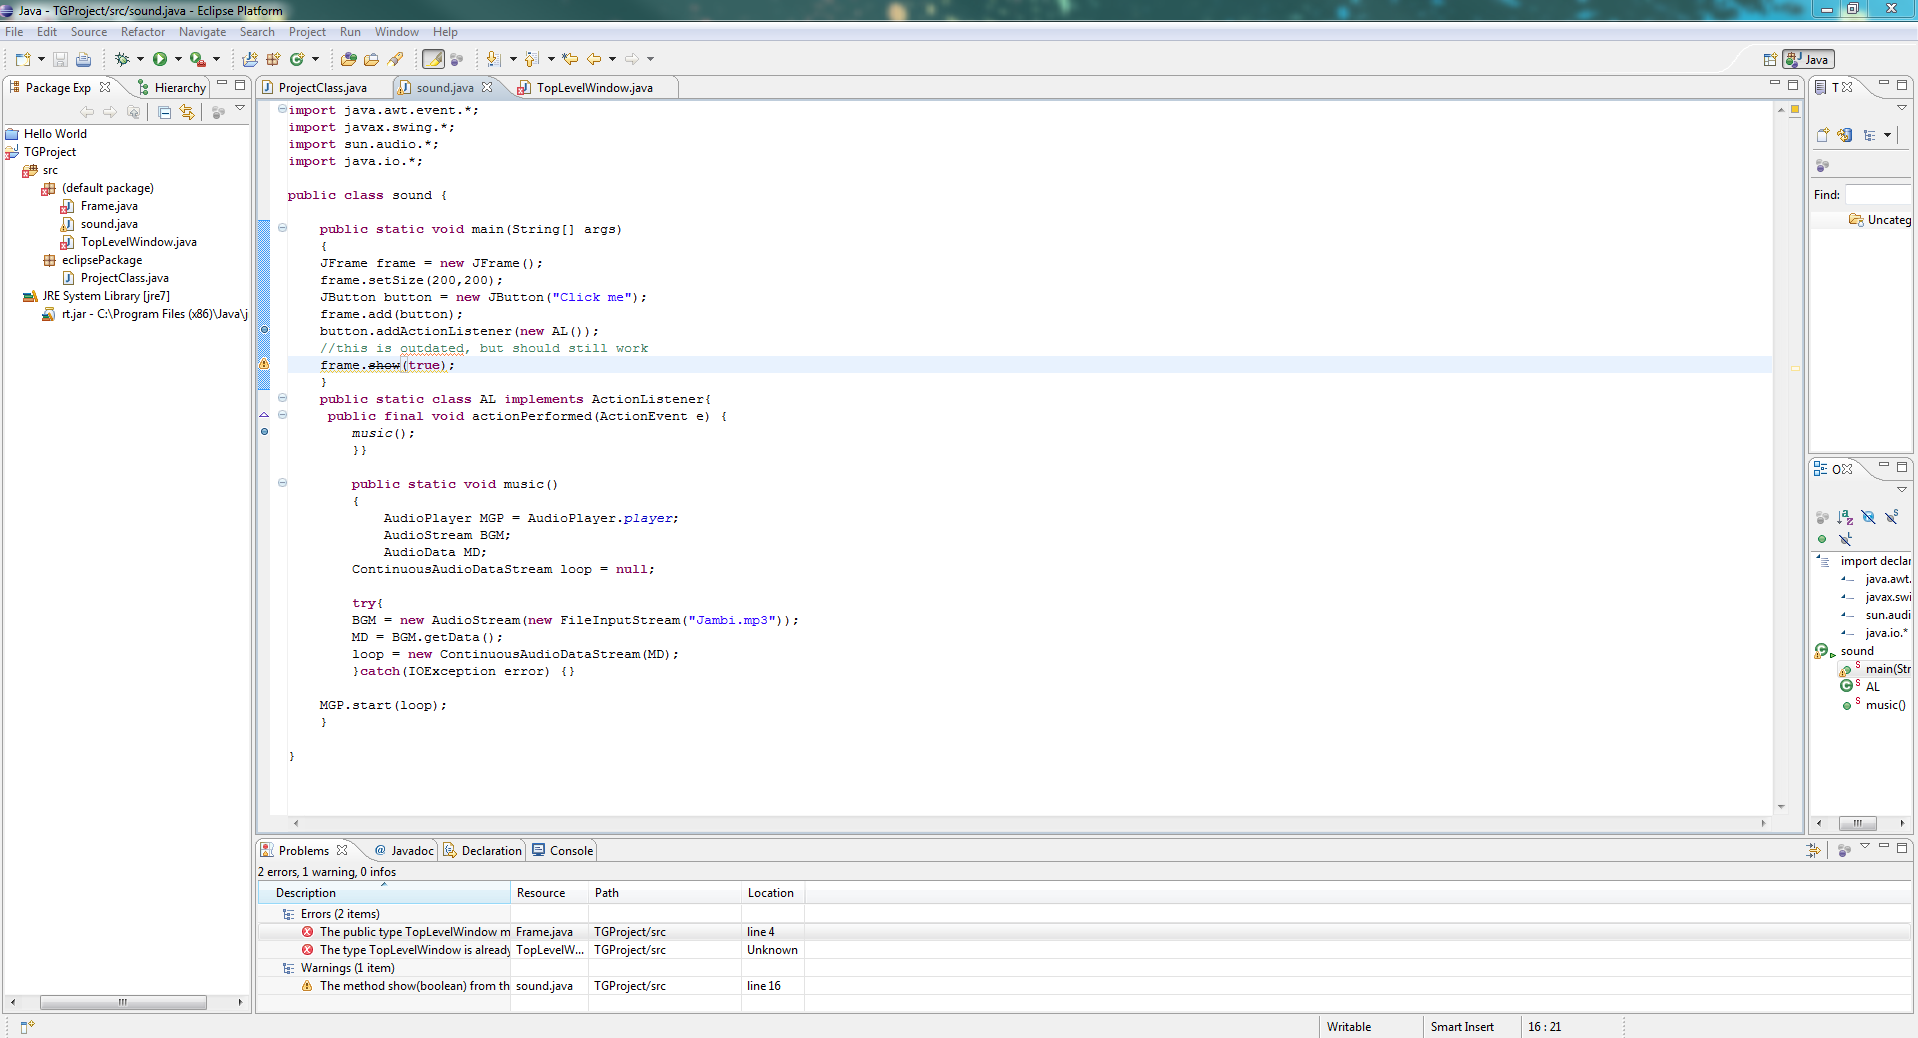Select the TopLevelWindow.java editor tab

point(593,88)
